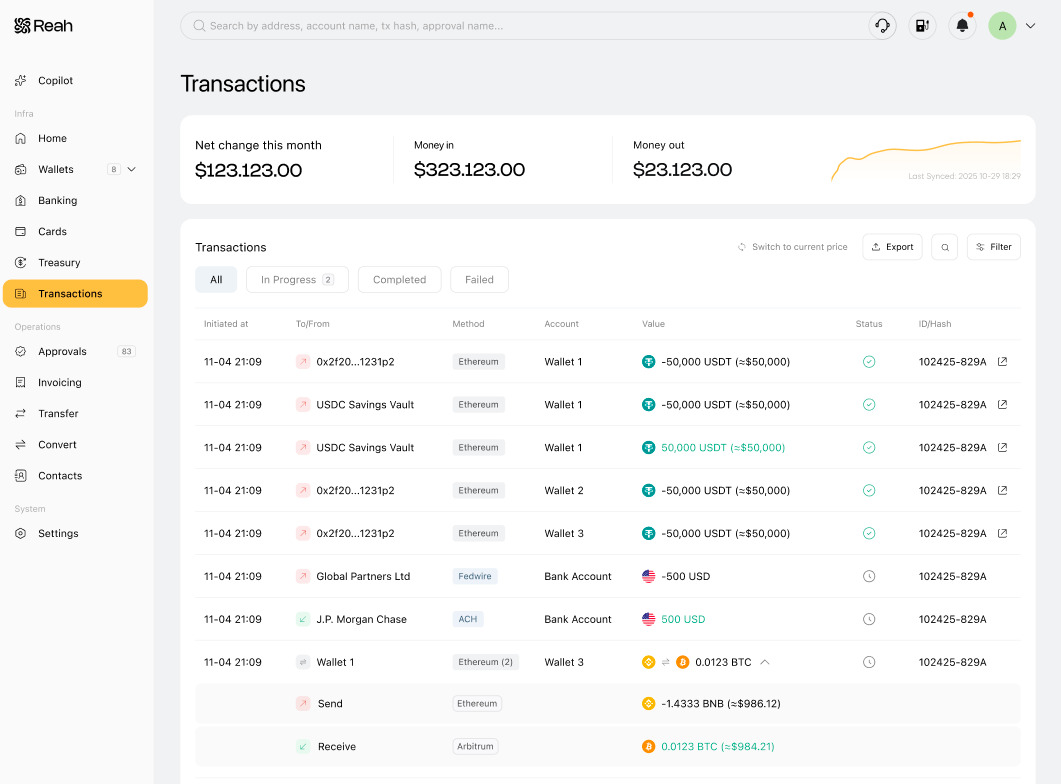The width and height of the screenshot is (1061, 784).
Task: Select the Completed tab
Action: click(x=399, y=279)
